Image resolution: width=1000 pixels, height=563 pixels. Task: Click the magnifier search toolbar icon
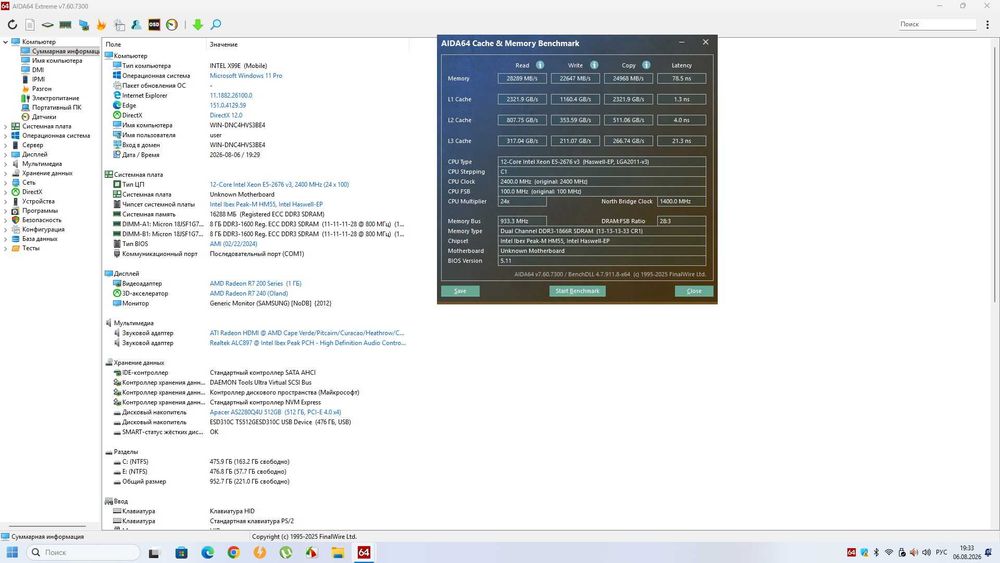216,24
